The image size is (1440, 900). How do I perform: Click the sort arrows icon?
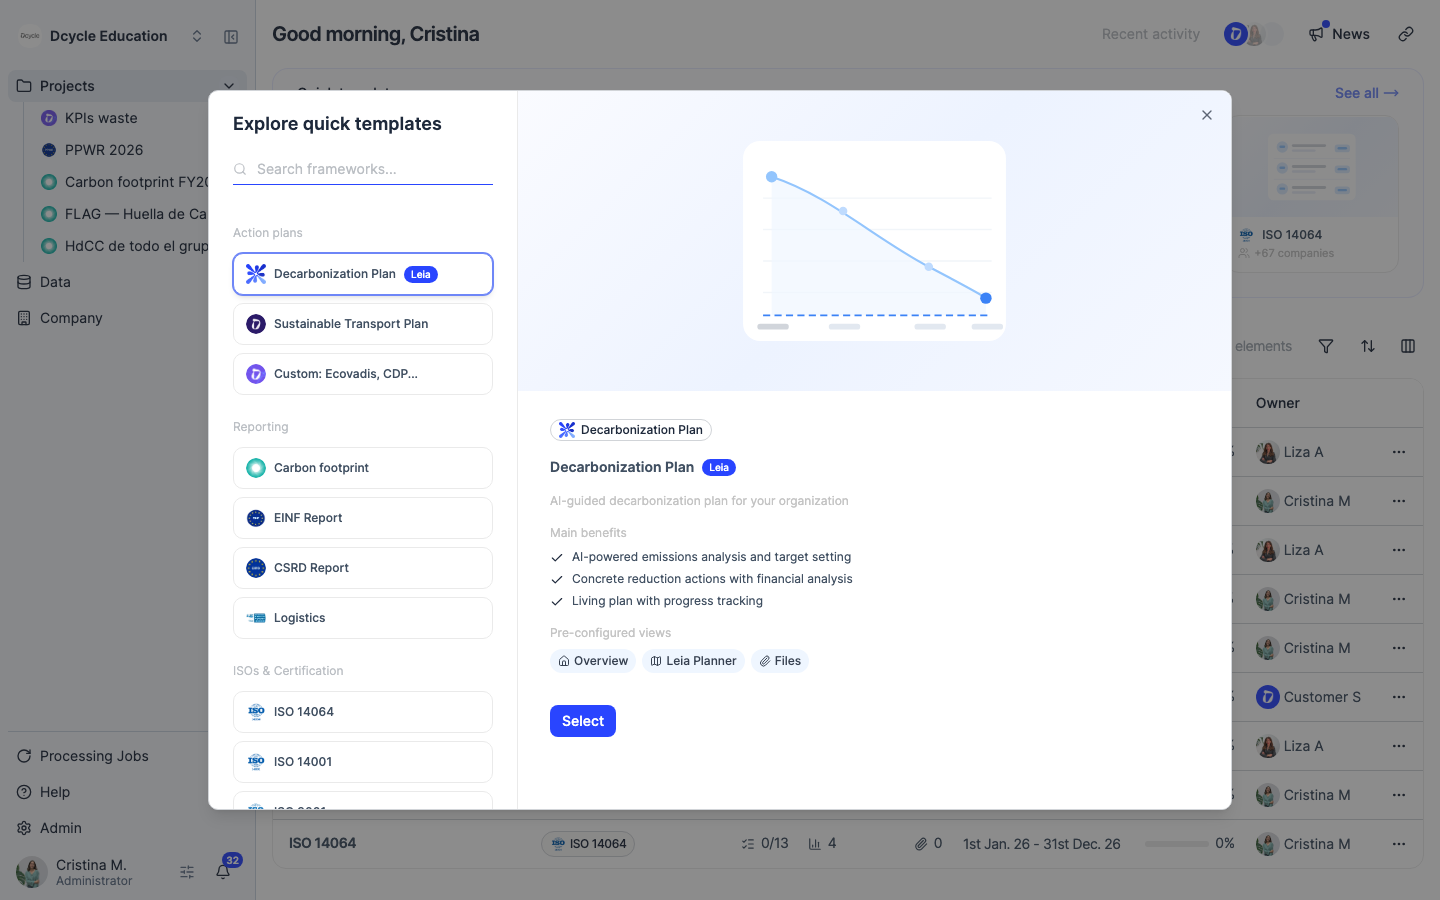click(x=1368, y=346)
